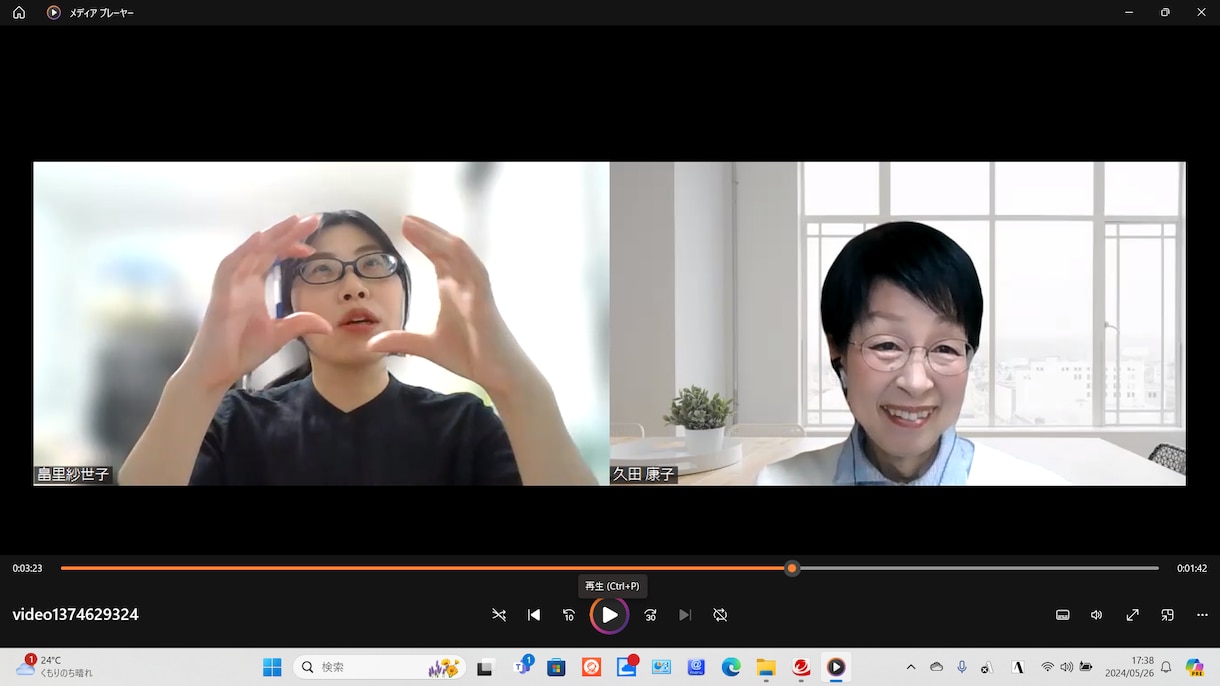Open Microsoft Store from the taskbar
Image resolution: width=1220 pixels, height=686 pixels.
pyautogui.click(x=557, y=667)
